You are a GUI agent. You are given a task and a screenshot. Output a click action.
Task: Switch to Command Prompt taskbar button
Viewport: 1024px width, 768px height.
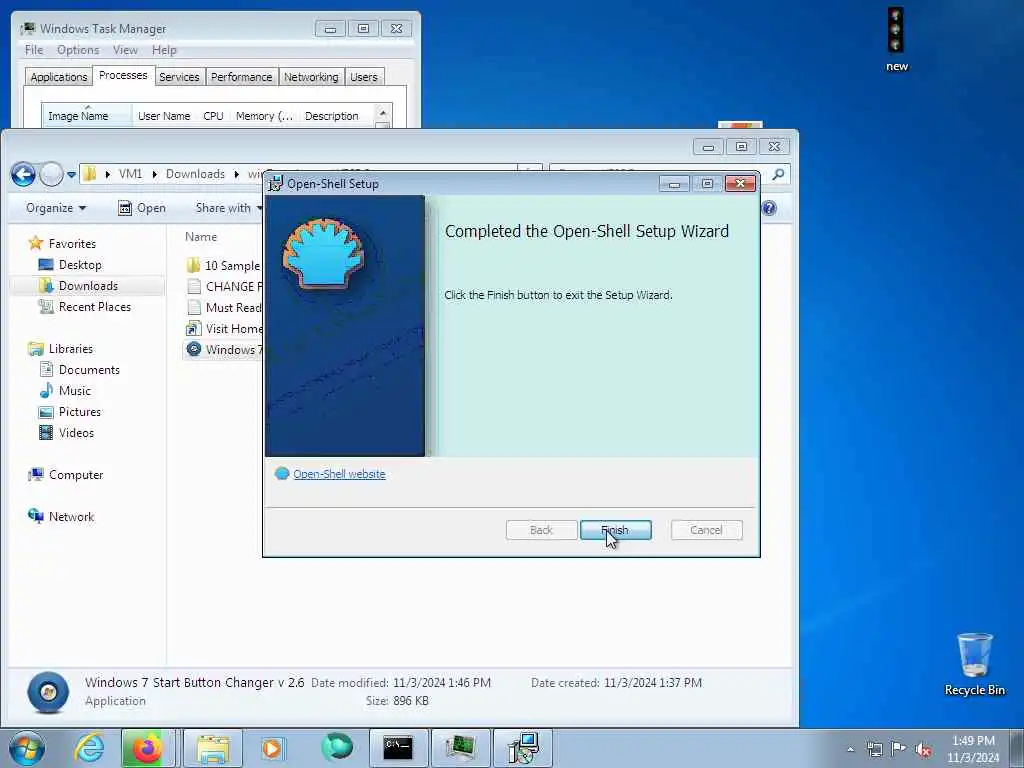tap(398, 748)
